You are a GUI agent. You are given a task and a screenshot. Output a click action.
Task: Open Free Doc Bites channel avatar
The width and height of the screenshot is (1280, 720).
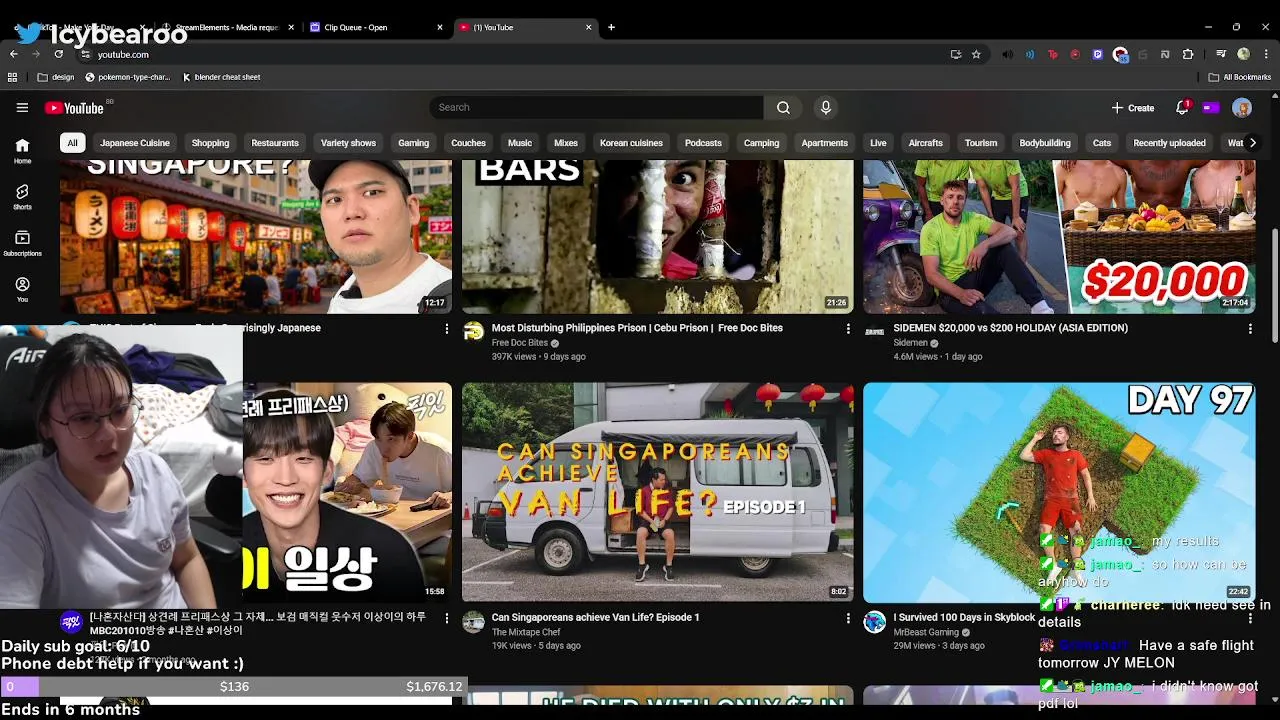click(x=474, y=332)
